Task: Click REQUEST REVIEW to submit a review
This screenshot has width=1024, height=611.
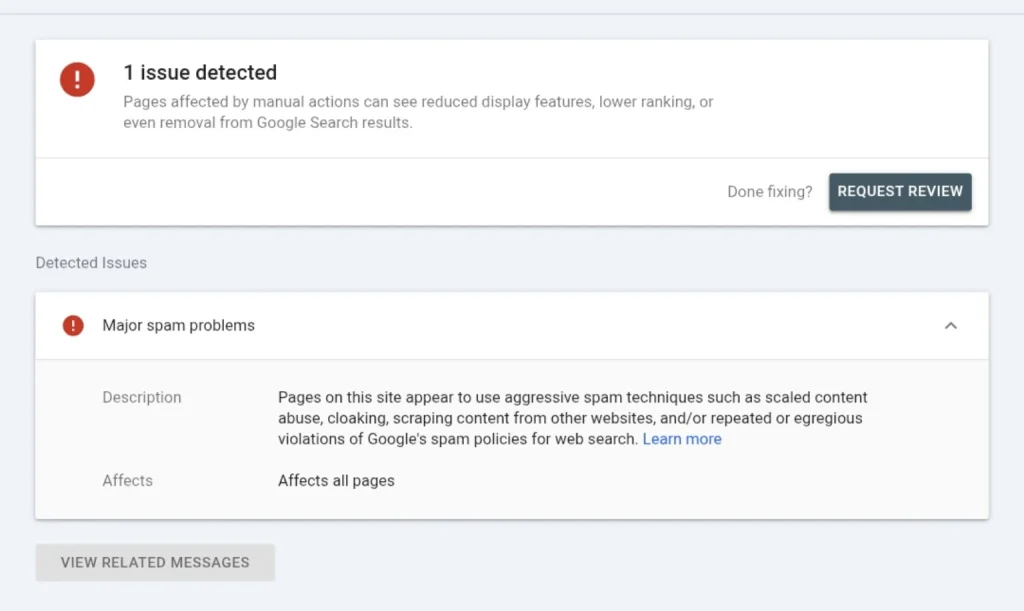Action: click(x=899, y=191)
